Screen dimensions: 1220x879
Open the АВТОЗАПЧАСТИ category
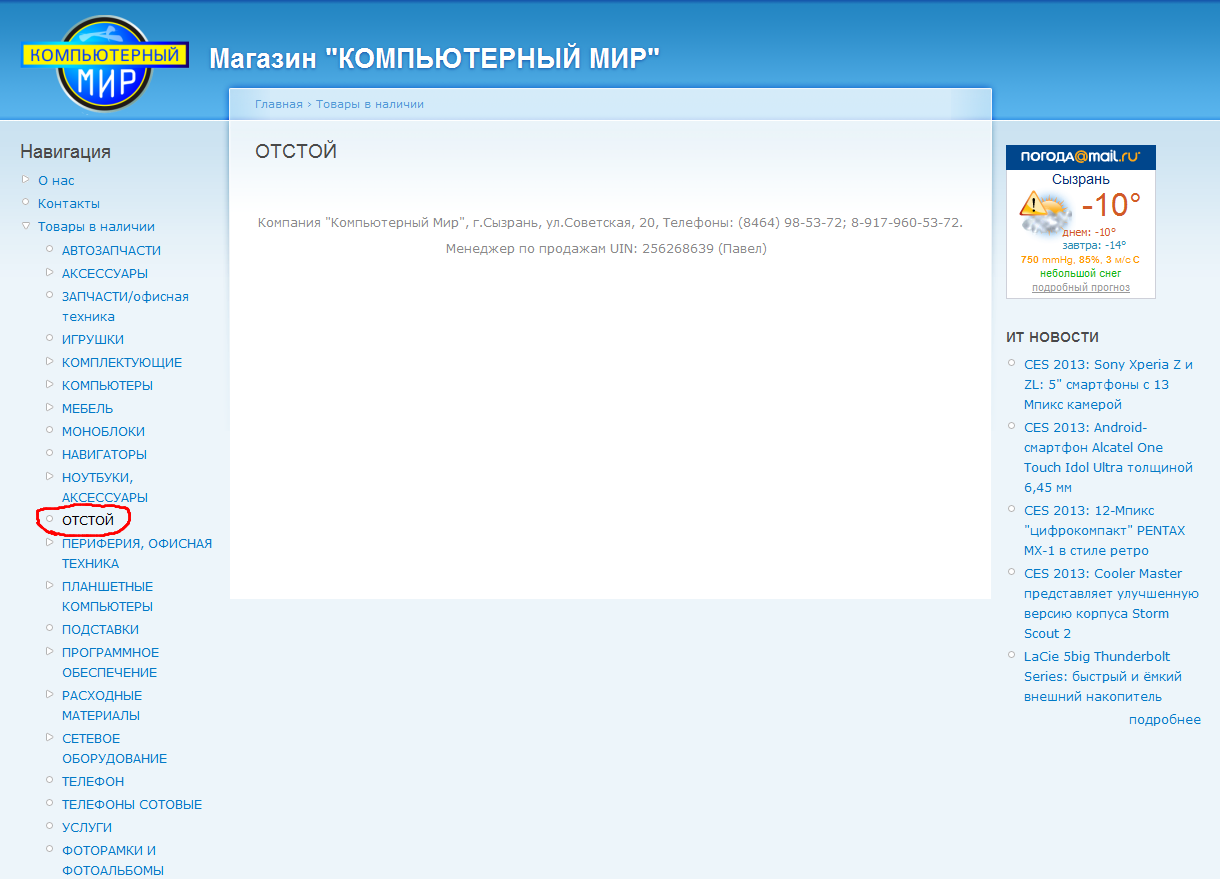pos(111,251)
